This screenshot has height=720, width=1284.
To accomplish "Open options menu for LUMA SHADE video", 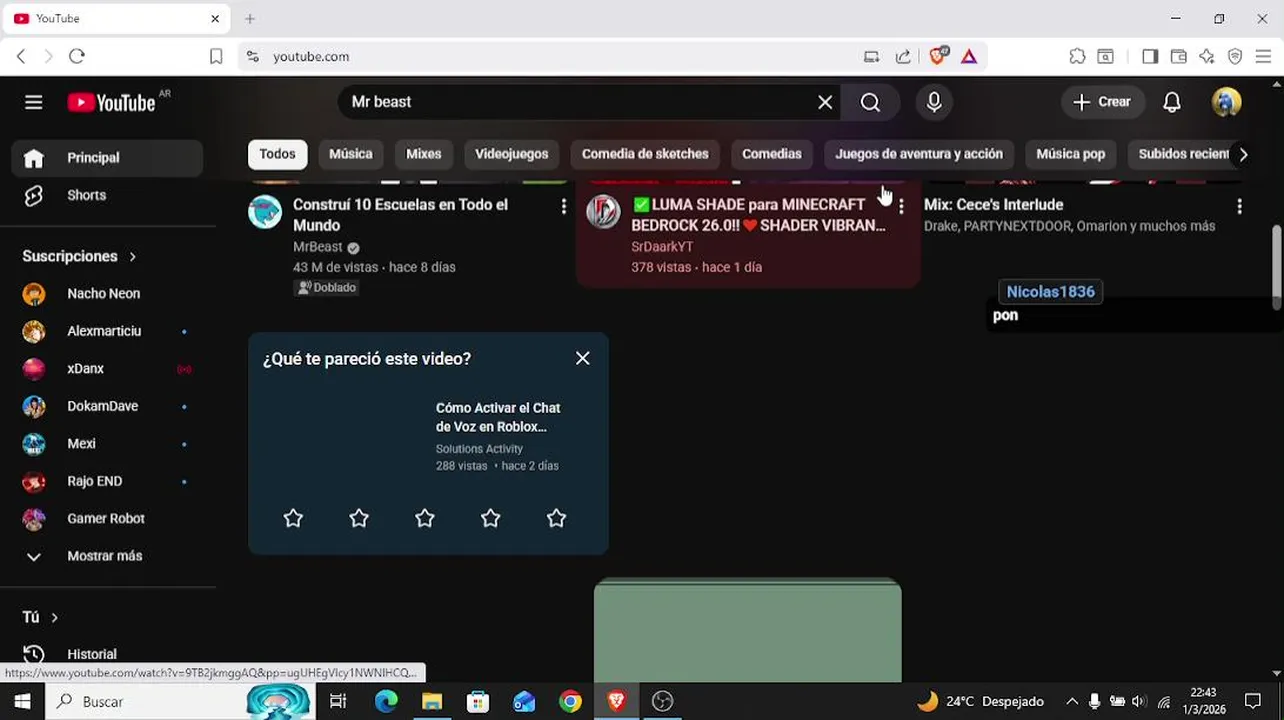I will pyautogui.click(x=901, y=206).
